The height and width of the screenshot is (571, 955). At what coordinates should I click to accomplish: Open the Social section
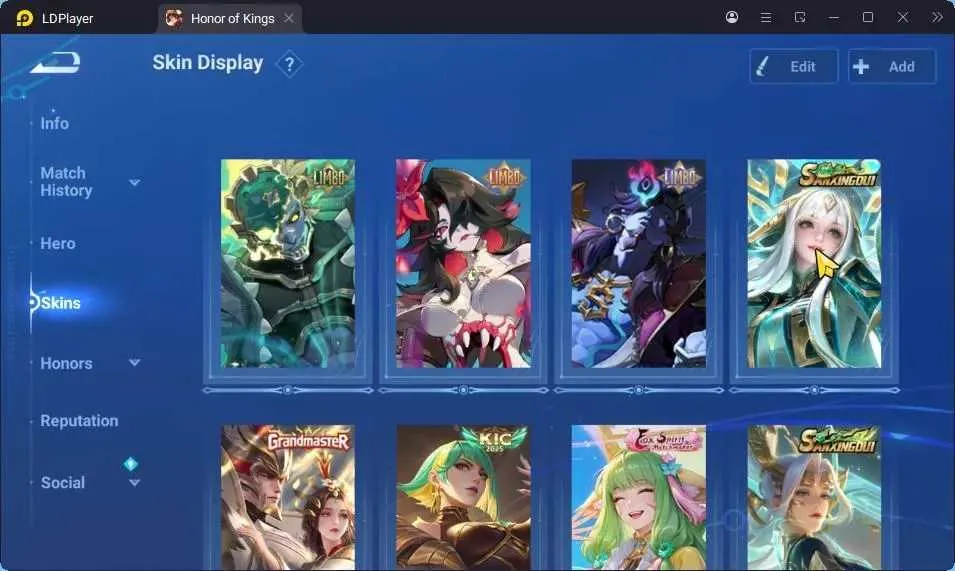click(63, 483)
